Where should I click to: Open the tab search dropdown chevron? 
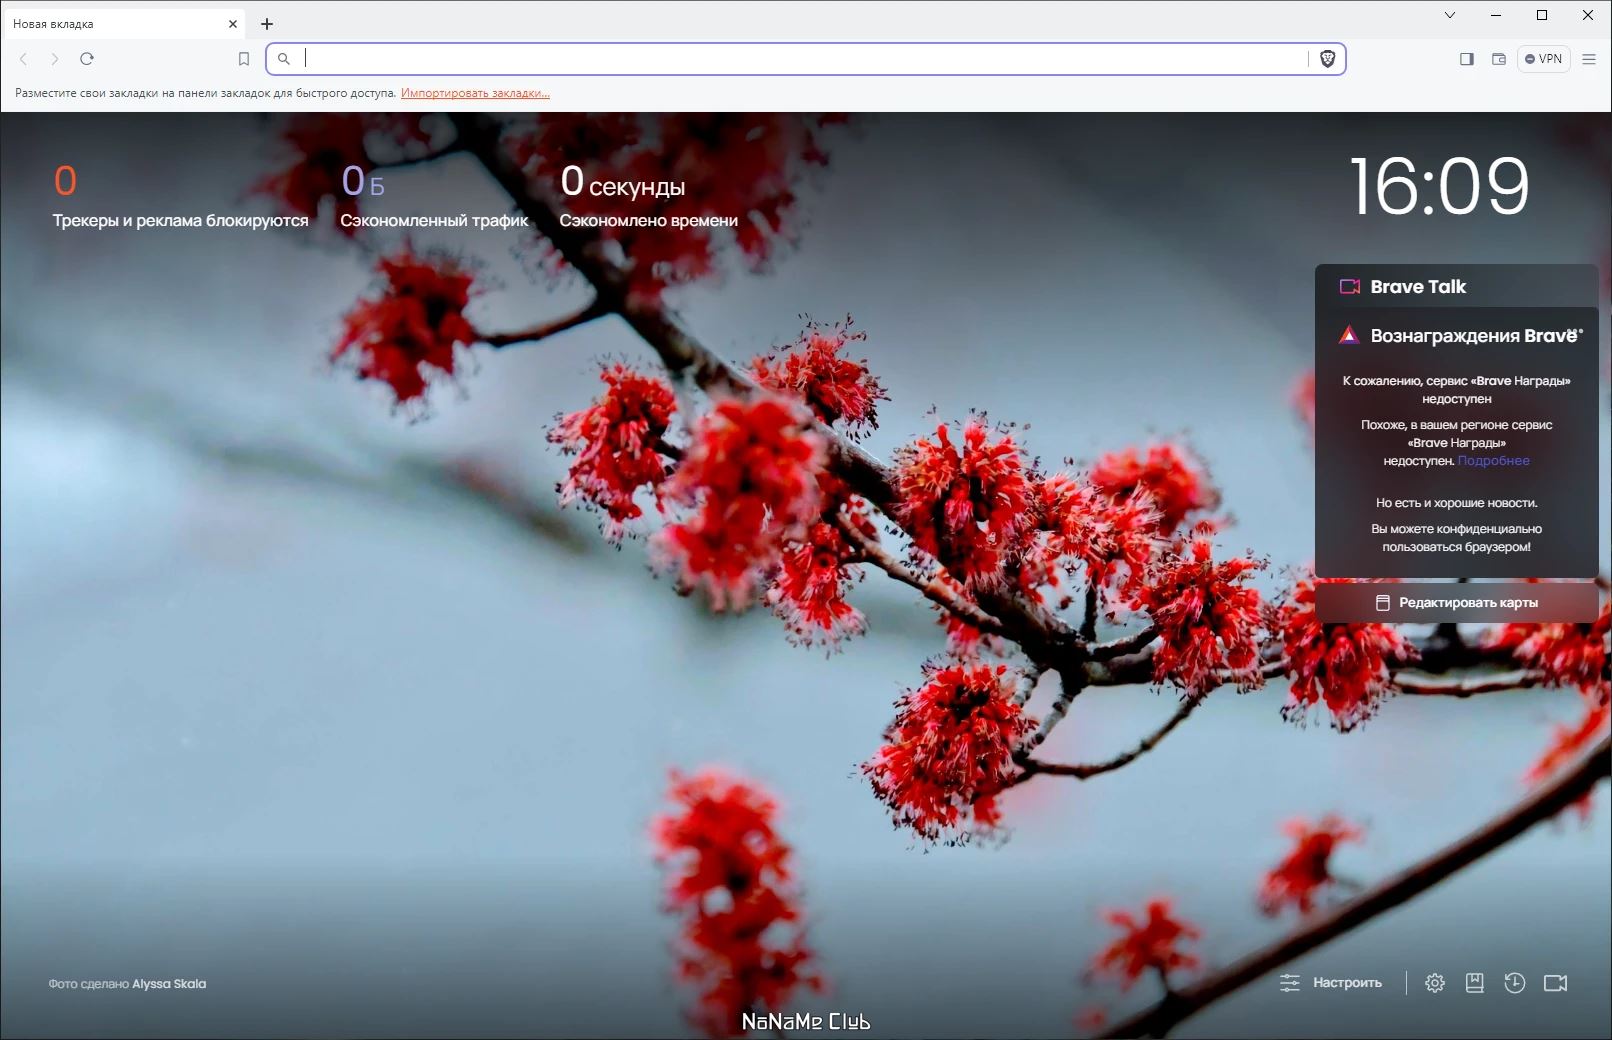pos(1450,15)
